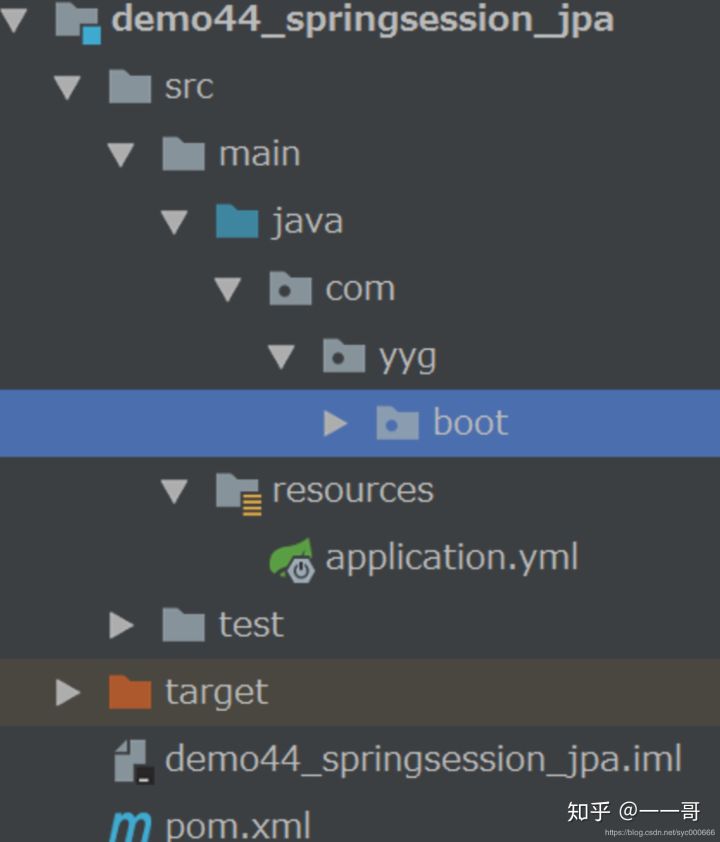Image resolution: width=720 pixels, height=842 pixels.
Task: Collapse the yyg package arrow
Action: click(x=281, y=357)
